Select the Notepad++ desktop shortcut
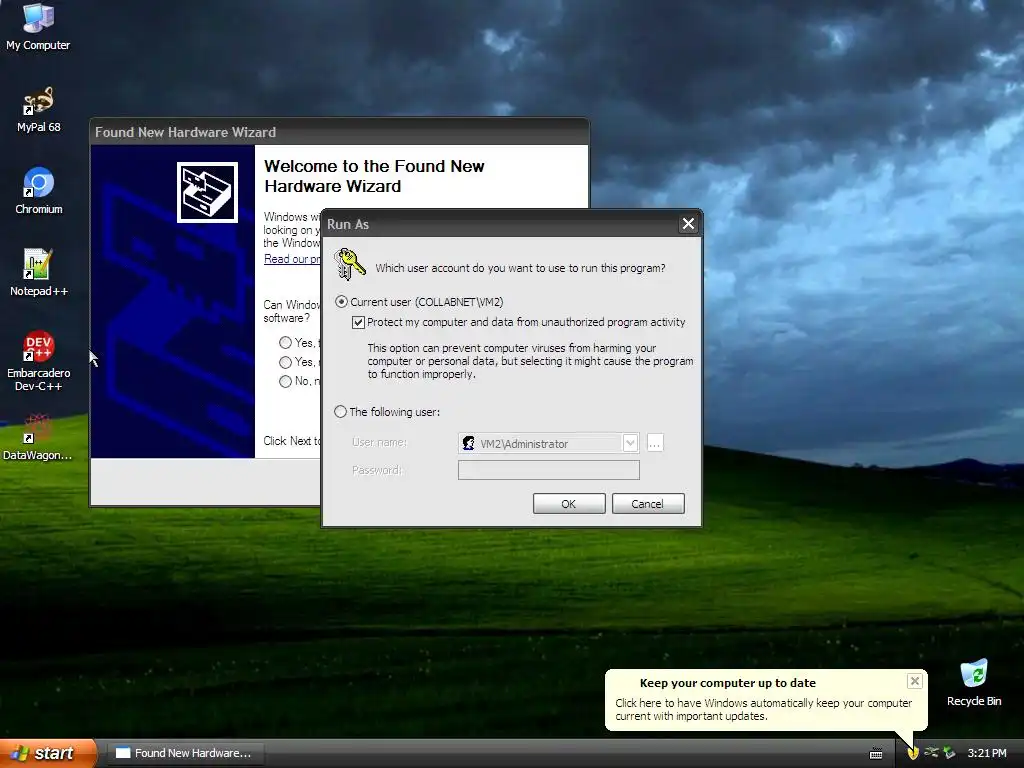This screenshot has height=768, width=1024. pos(39,273)
